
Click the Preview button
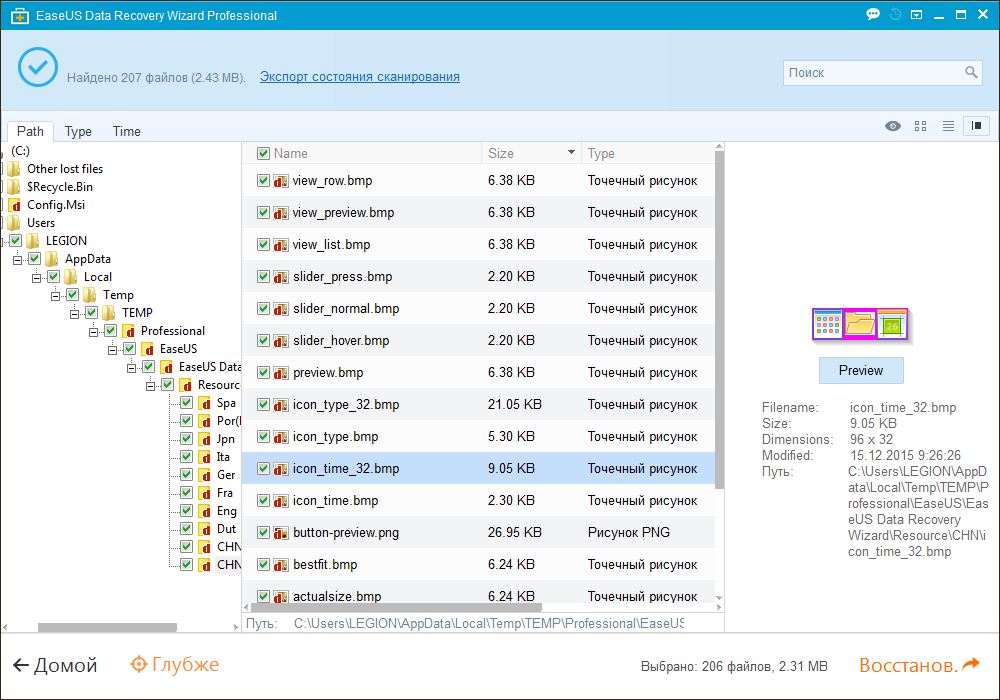(x=861, y=370)
